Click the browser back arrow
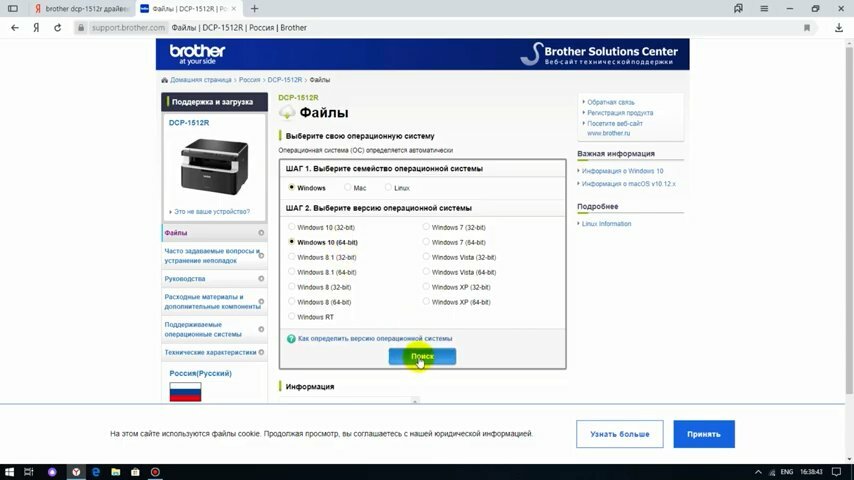Image resolution: width=854 pixels, height=480 pixels. [15, 28]
